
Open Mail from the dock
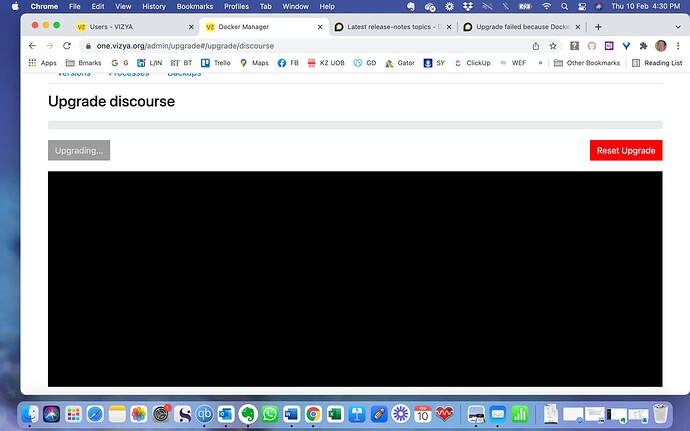tap(498, 414)
